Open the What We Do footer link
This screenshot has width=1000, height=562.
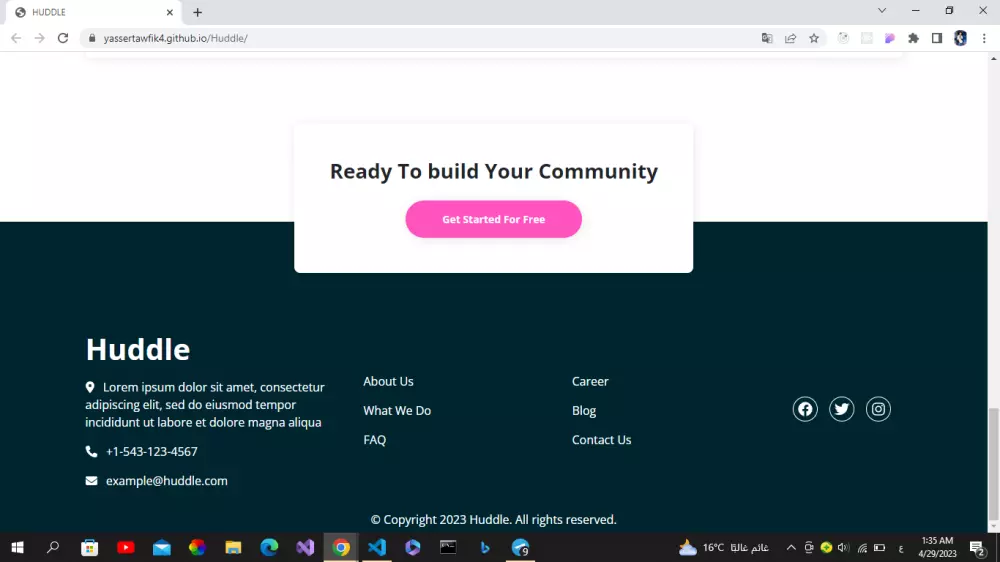pyautogui.click(x=397, y=411)
